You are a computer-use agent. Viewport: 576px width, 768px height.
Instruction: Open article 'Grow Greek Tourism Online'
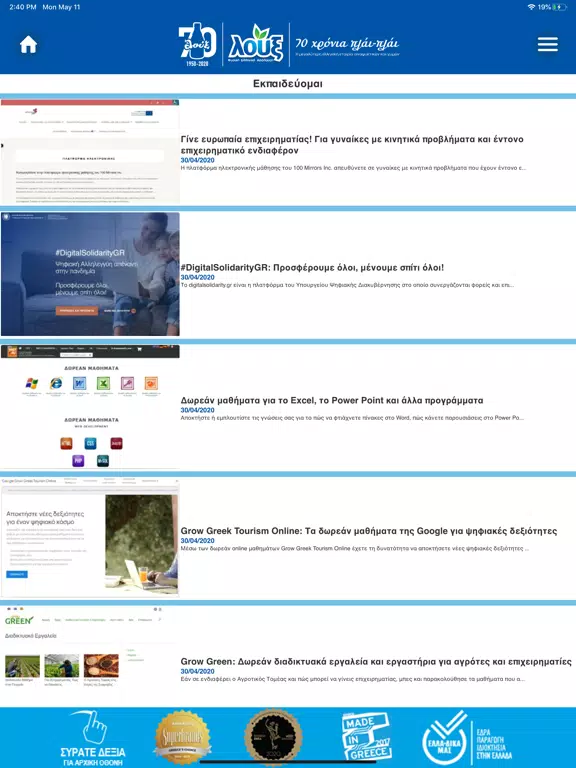coord(369,531)
